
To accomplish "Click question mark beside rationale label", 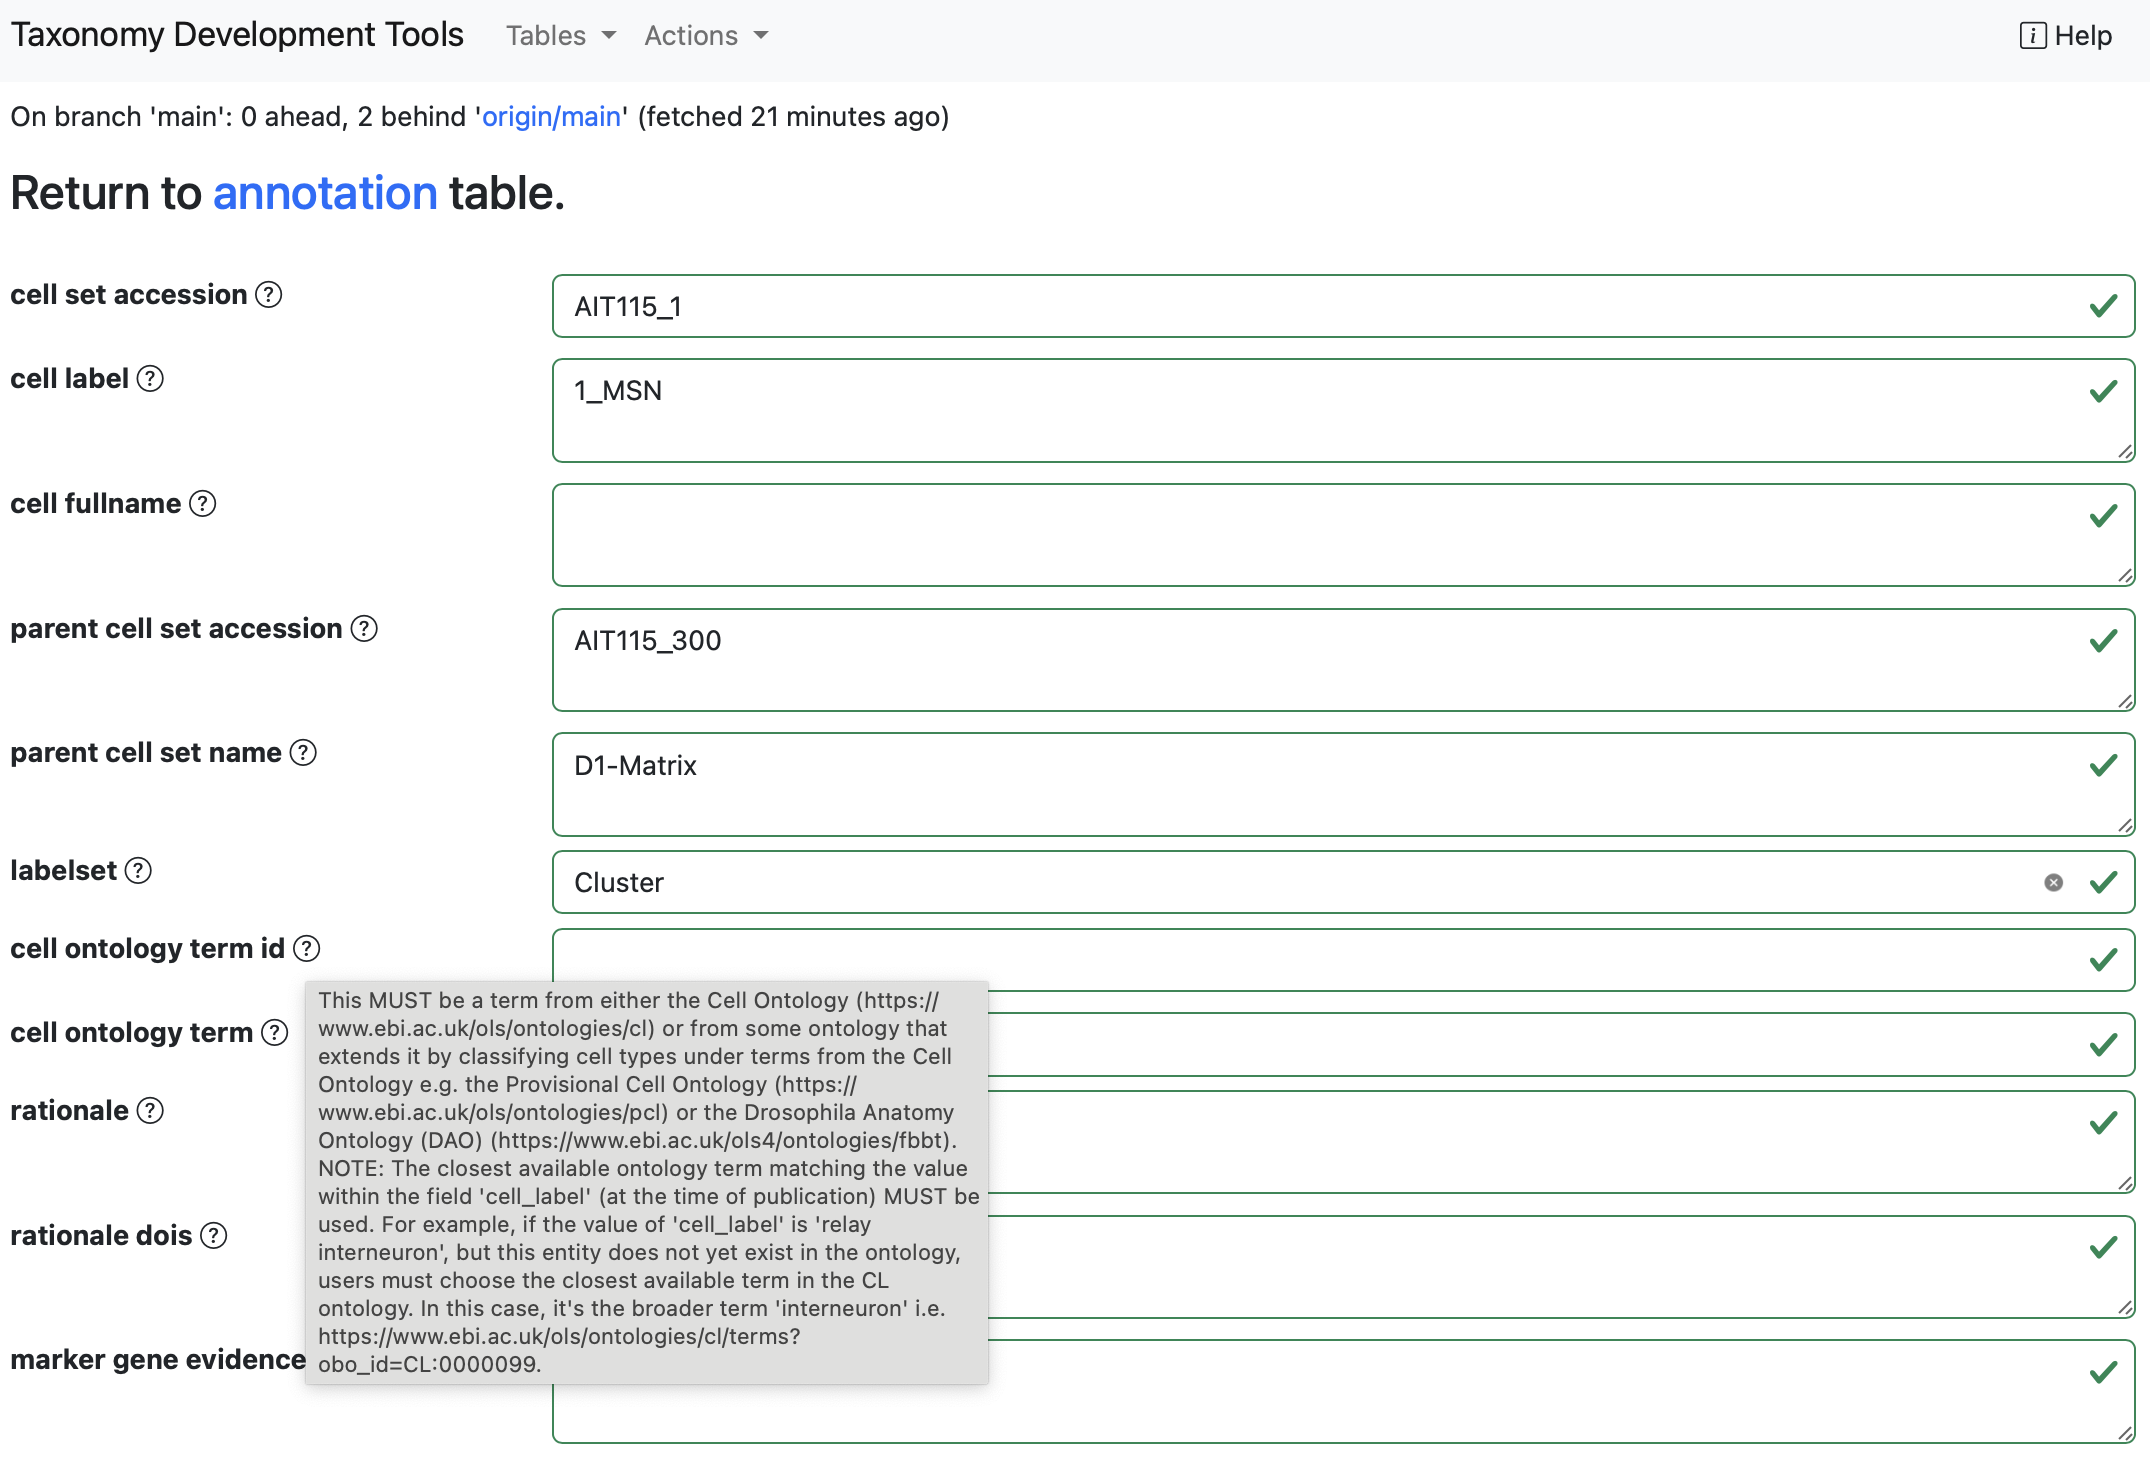I will point(150,1111).
